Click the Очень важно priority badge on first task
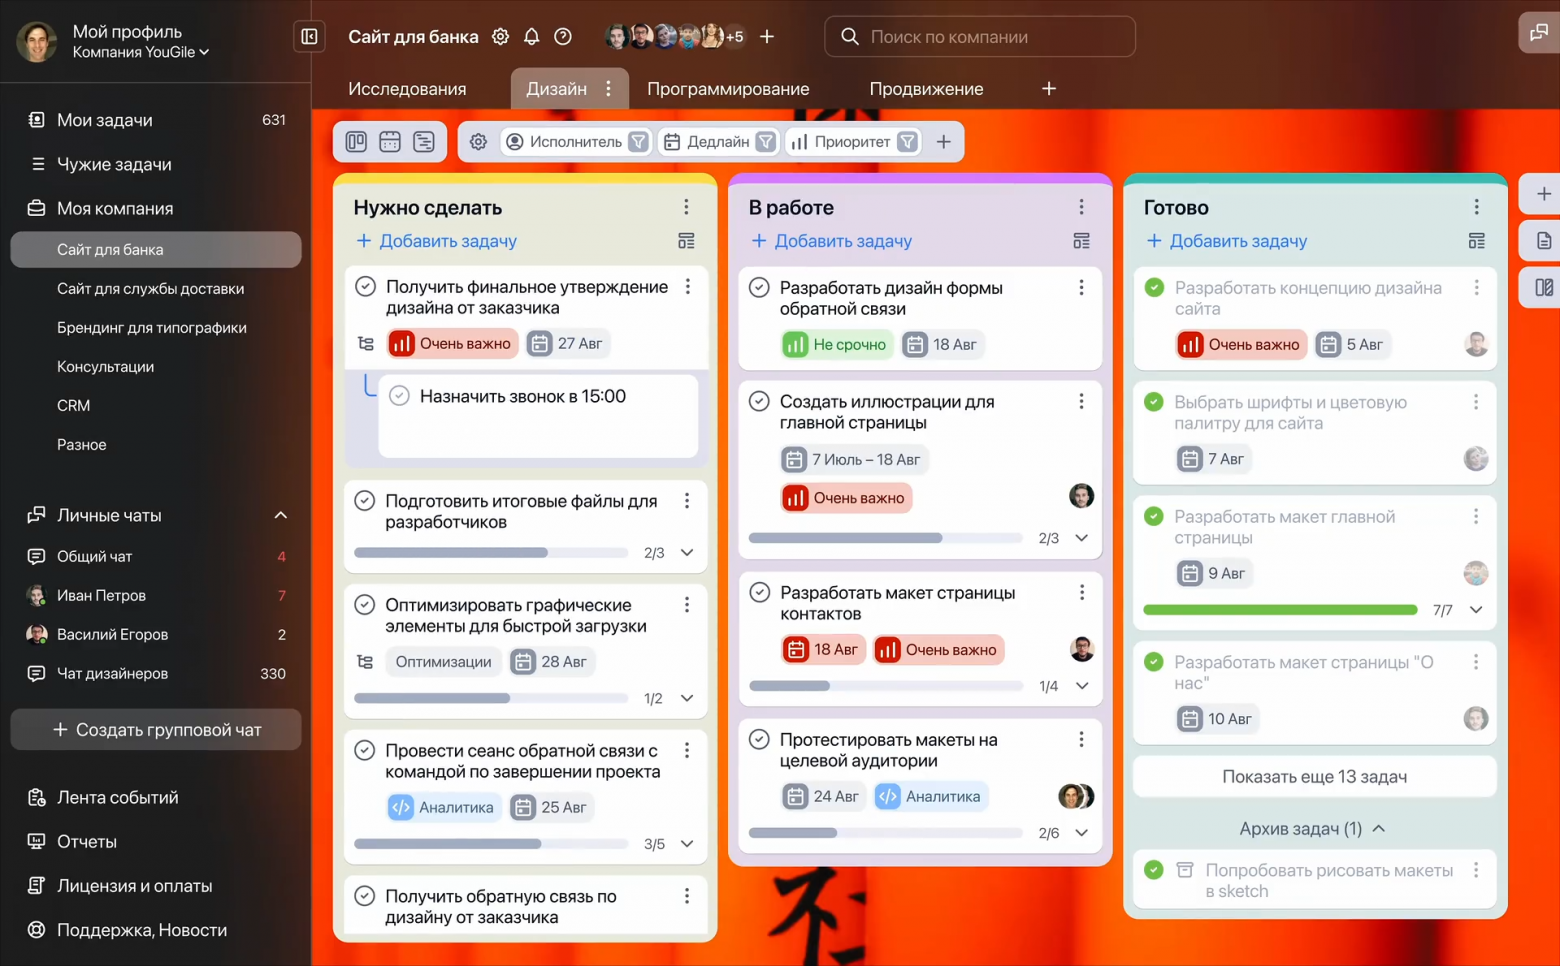Screen dimensions: 1560x966 tap(453, 344)
